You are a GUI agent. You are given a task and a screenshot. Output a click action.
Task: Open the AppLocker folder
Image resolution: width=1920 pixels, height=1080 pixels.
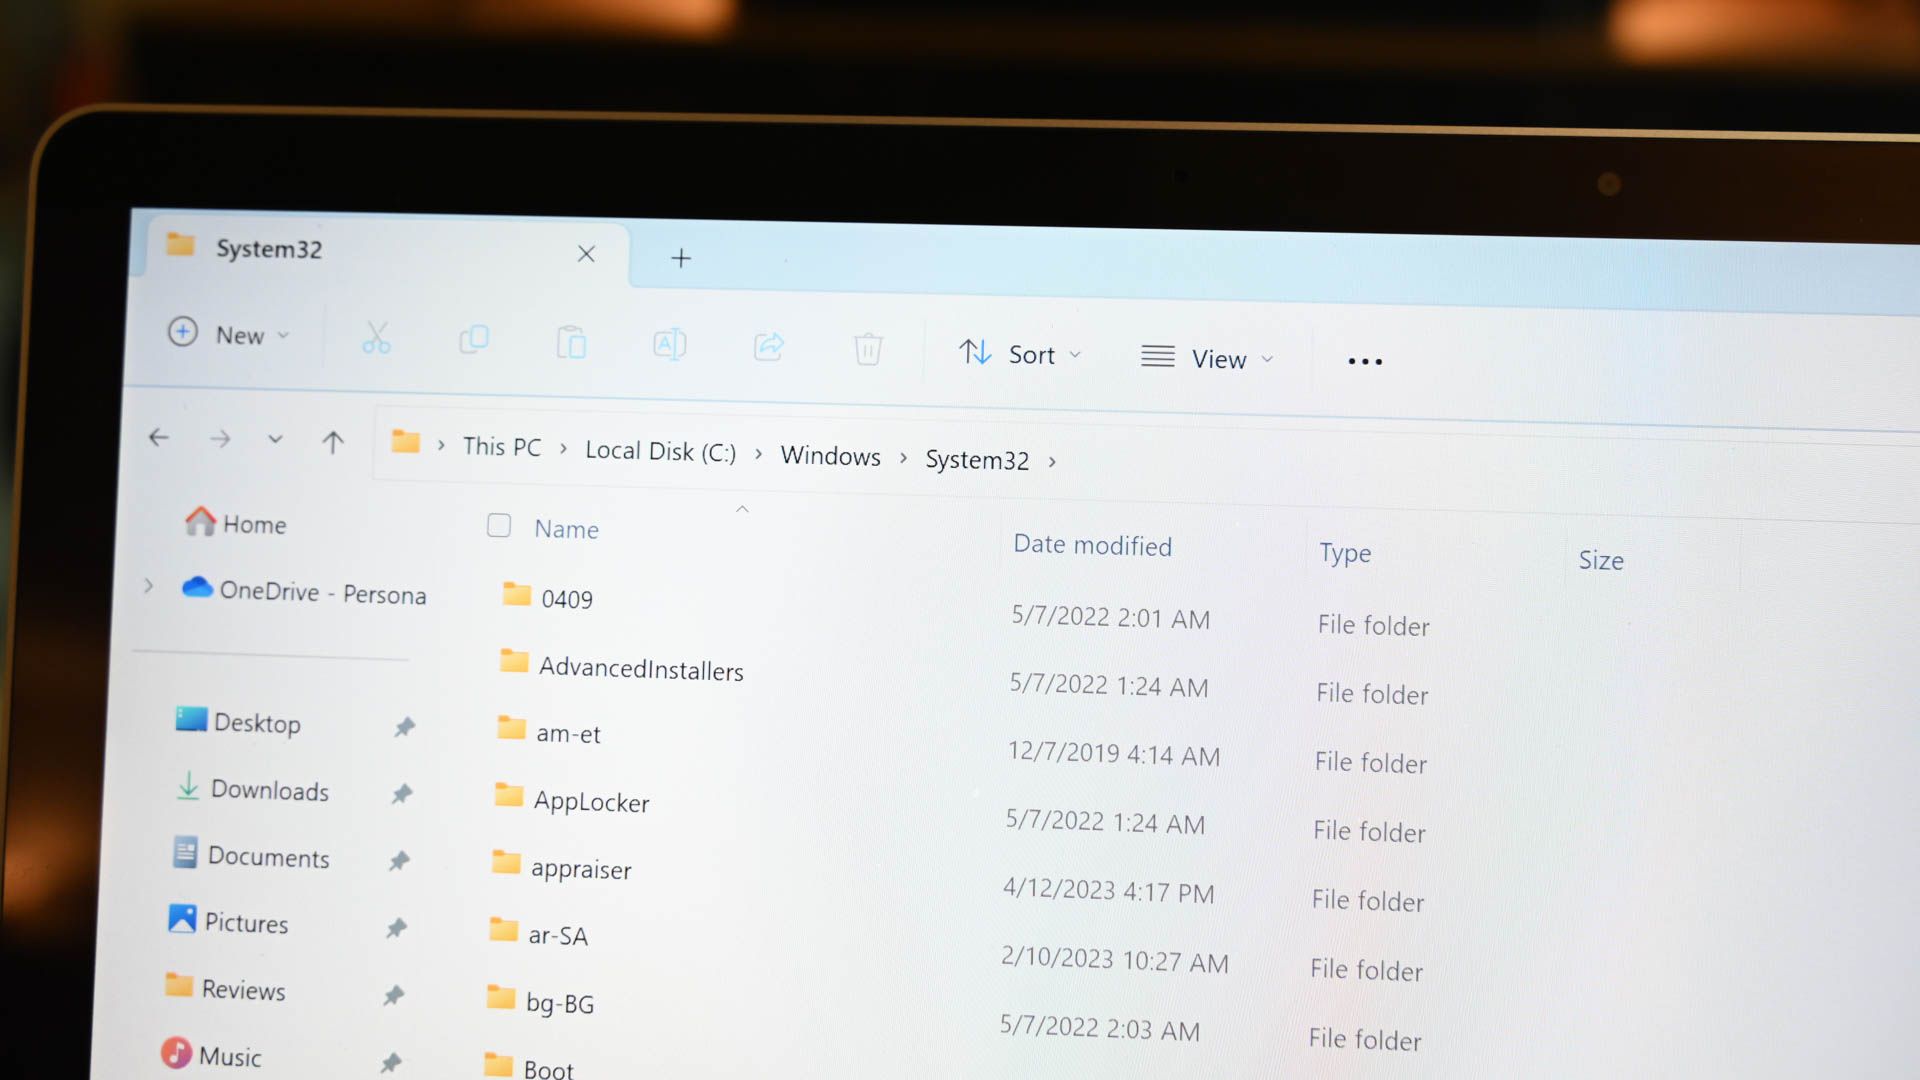(x=591, y=802)
